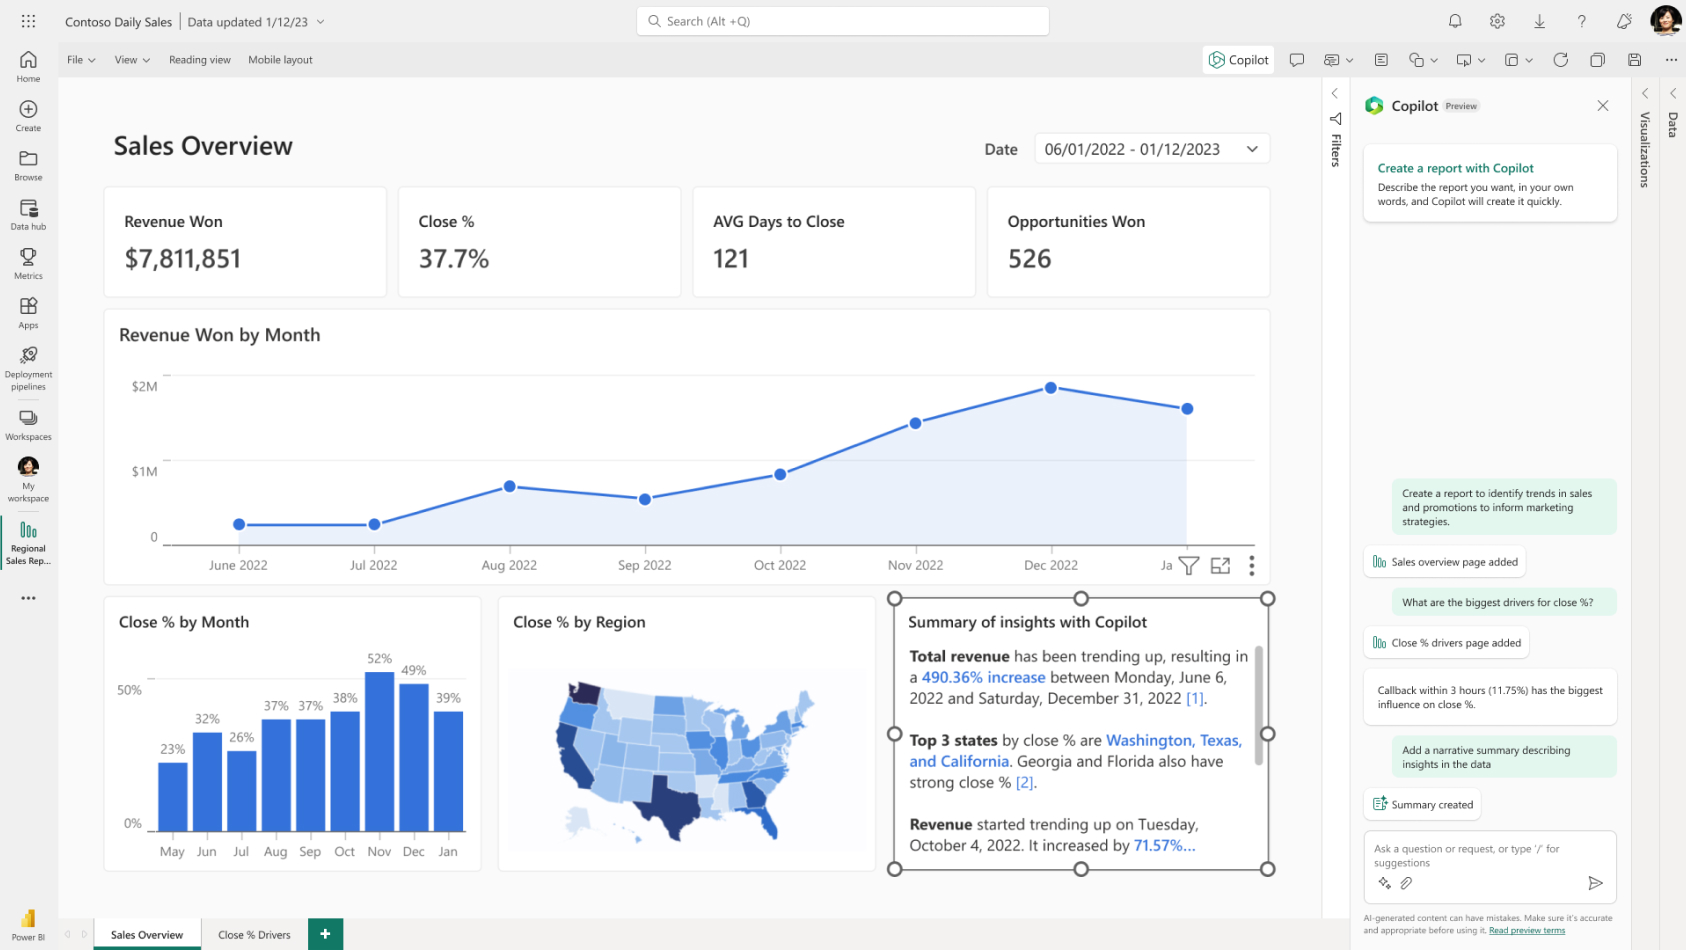Open the Copilot pane button in toolbar
This screenshot has width=1686, height=950.
[x=1238, y=60]
